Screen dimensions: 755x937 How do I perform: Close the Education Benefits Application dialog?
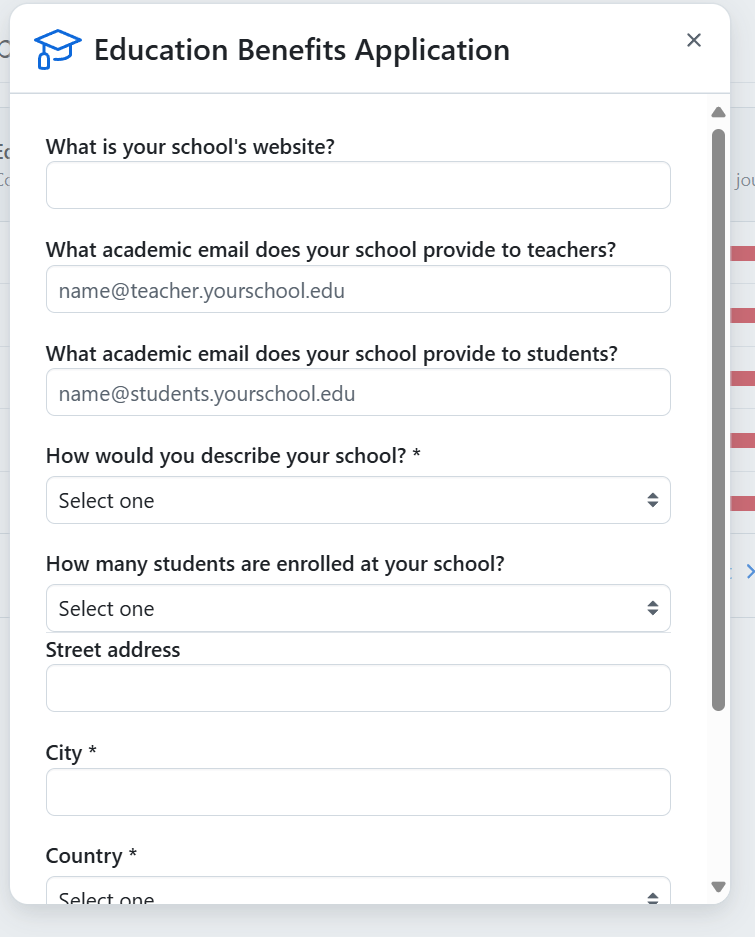(694, 40)
